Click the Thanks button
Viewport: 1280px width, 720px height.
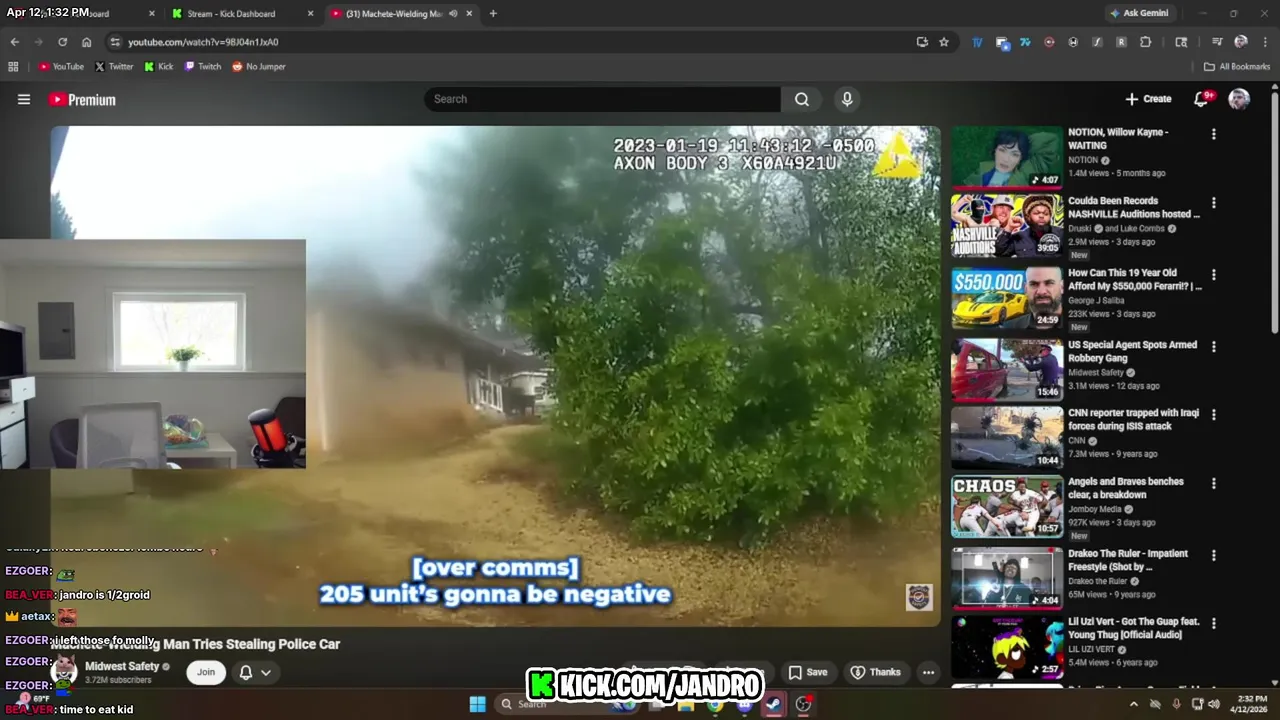click(876, 672)
